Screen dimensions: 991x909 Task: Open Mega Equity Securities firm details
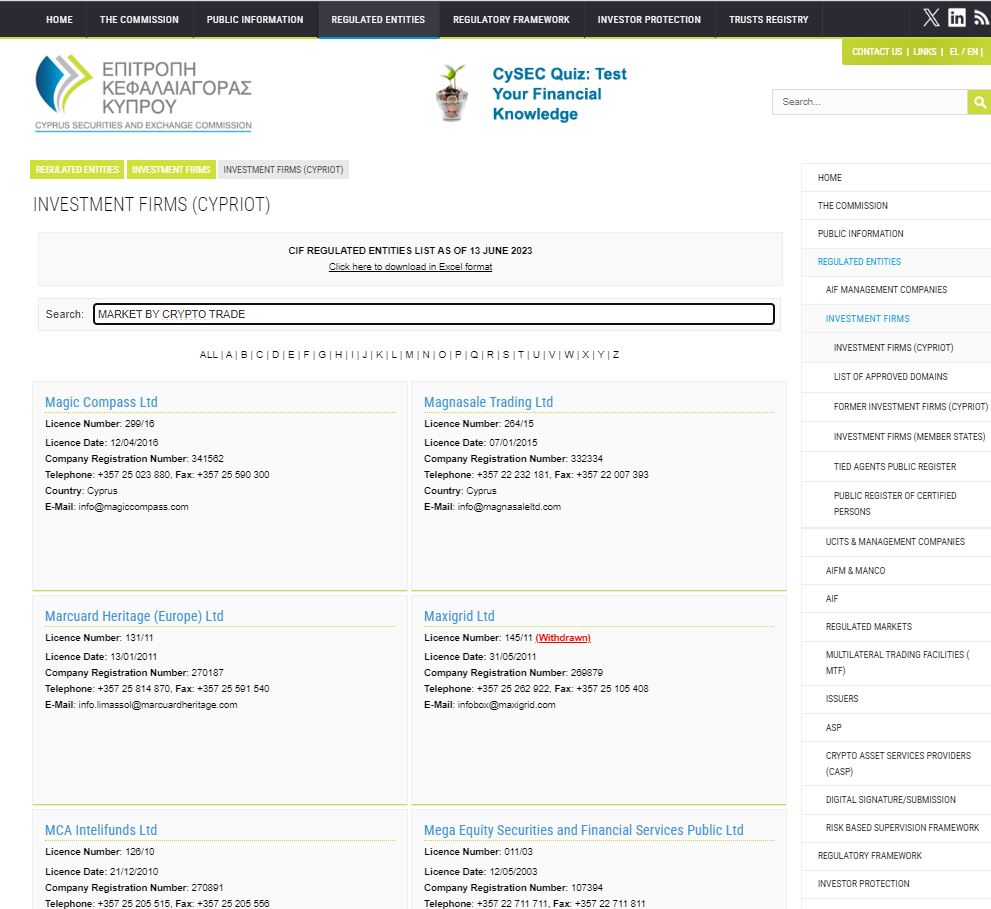coord(583,830)
